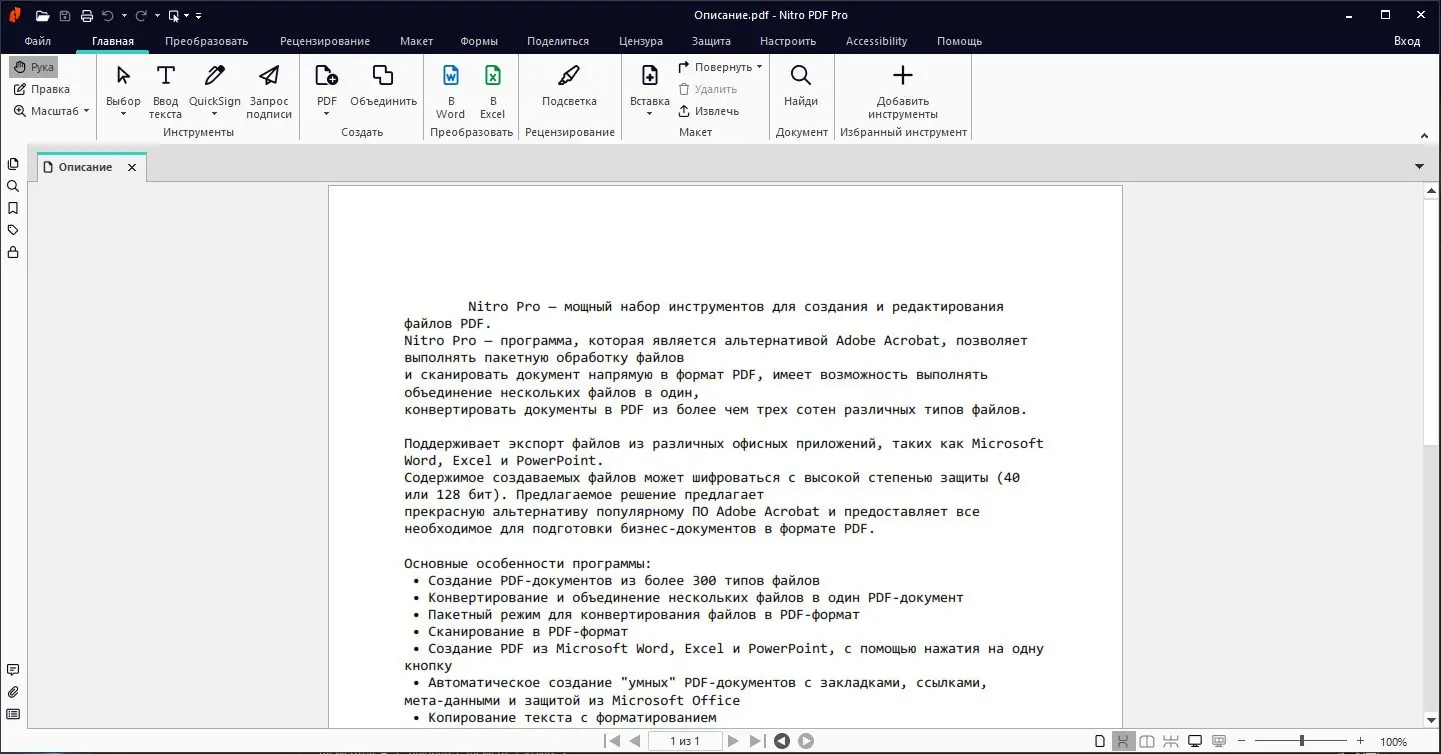The height and width of the screenshot is (754, 1441).
Task: Open the Security panel via the lock icon
Action: coord(13,251)
